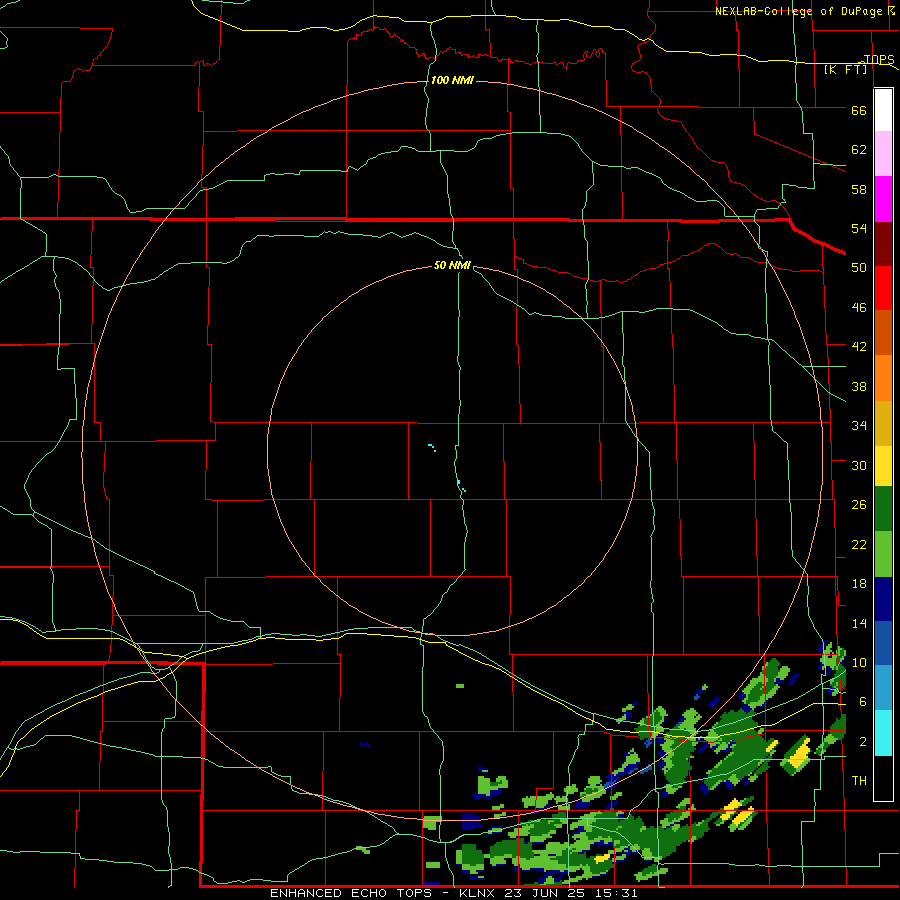Click the "NEXLAB-College of DuPage" header text
Screen dimensions: 900x900
[x=798, y=11]
